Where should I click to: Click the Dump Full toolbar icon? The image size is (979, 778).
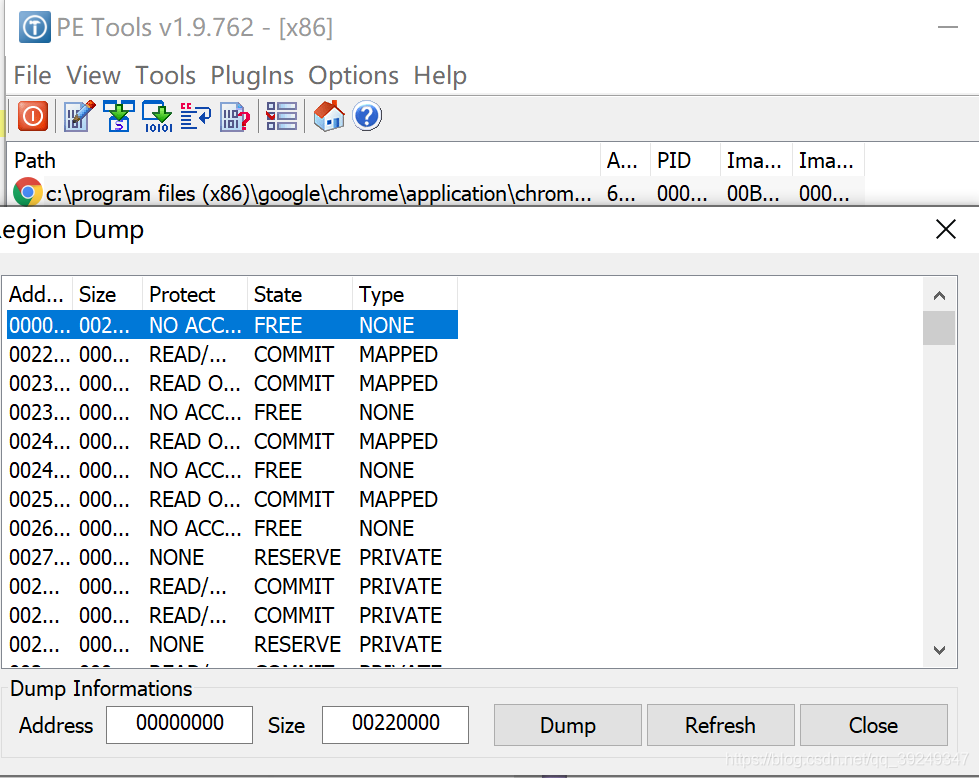(x=119, y=116)
